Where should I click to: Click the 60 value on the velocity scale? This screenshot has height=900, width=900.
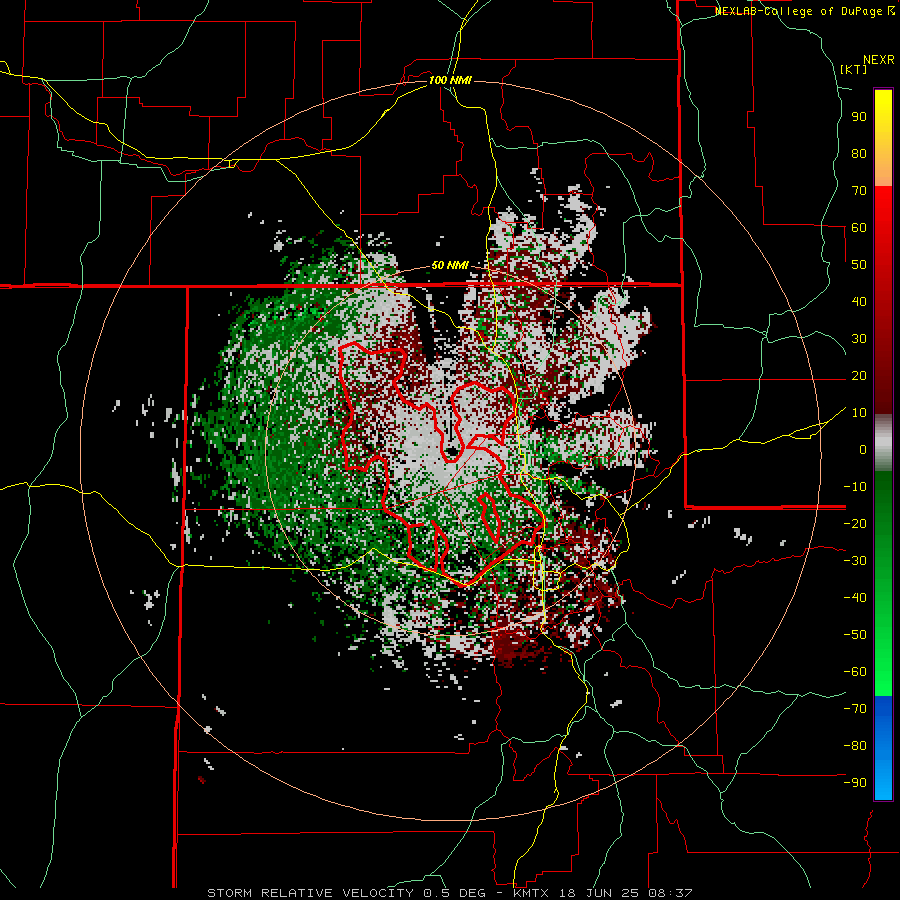(859, 227)
